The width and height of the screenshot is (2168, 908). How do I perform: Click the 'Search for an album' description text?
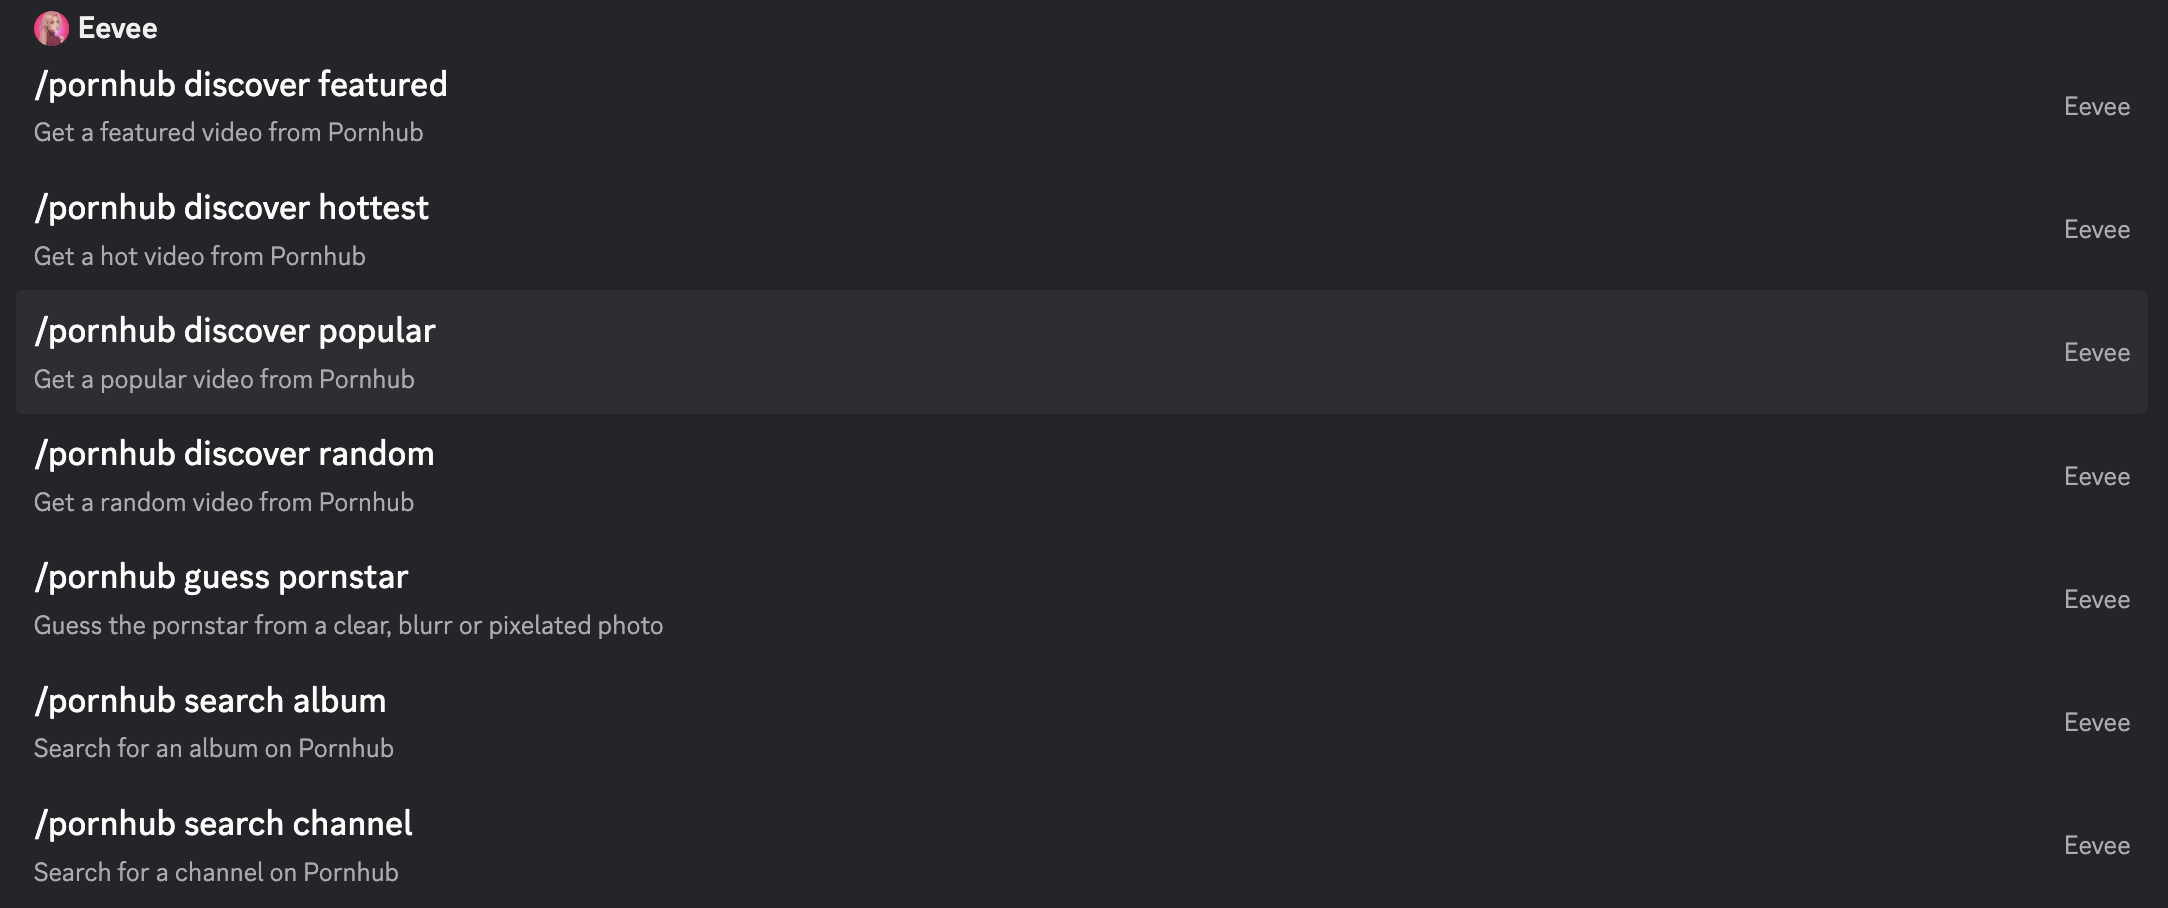pos(213,748)
